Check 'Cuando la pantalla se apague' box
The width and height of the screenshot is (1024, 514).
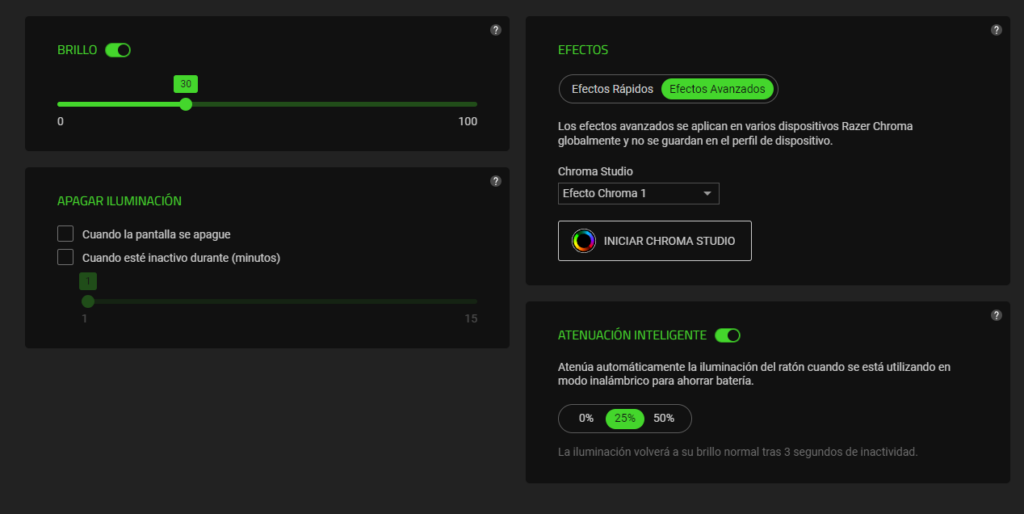click(66, 234)
